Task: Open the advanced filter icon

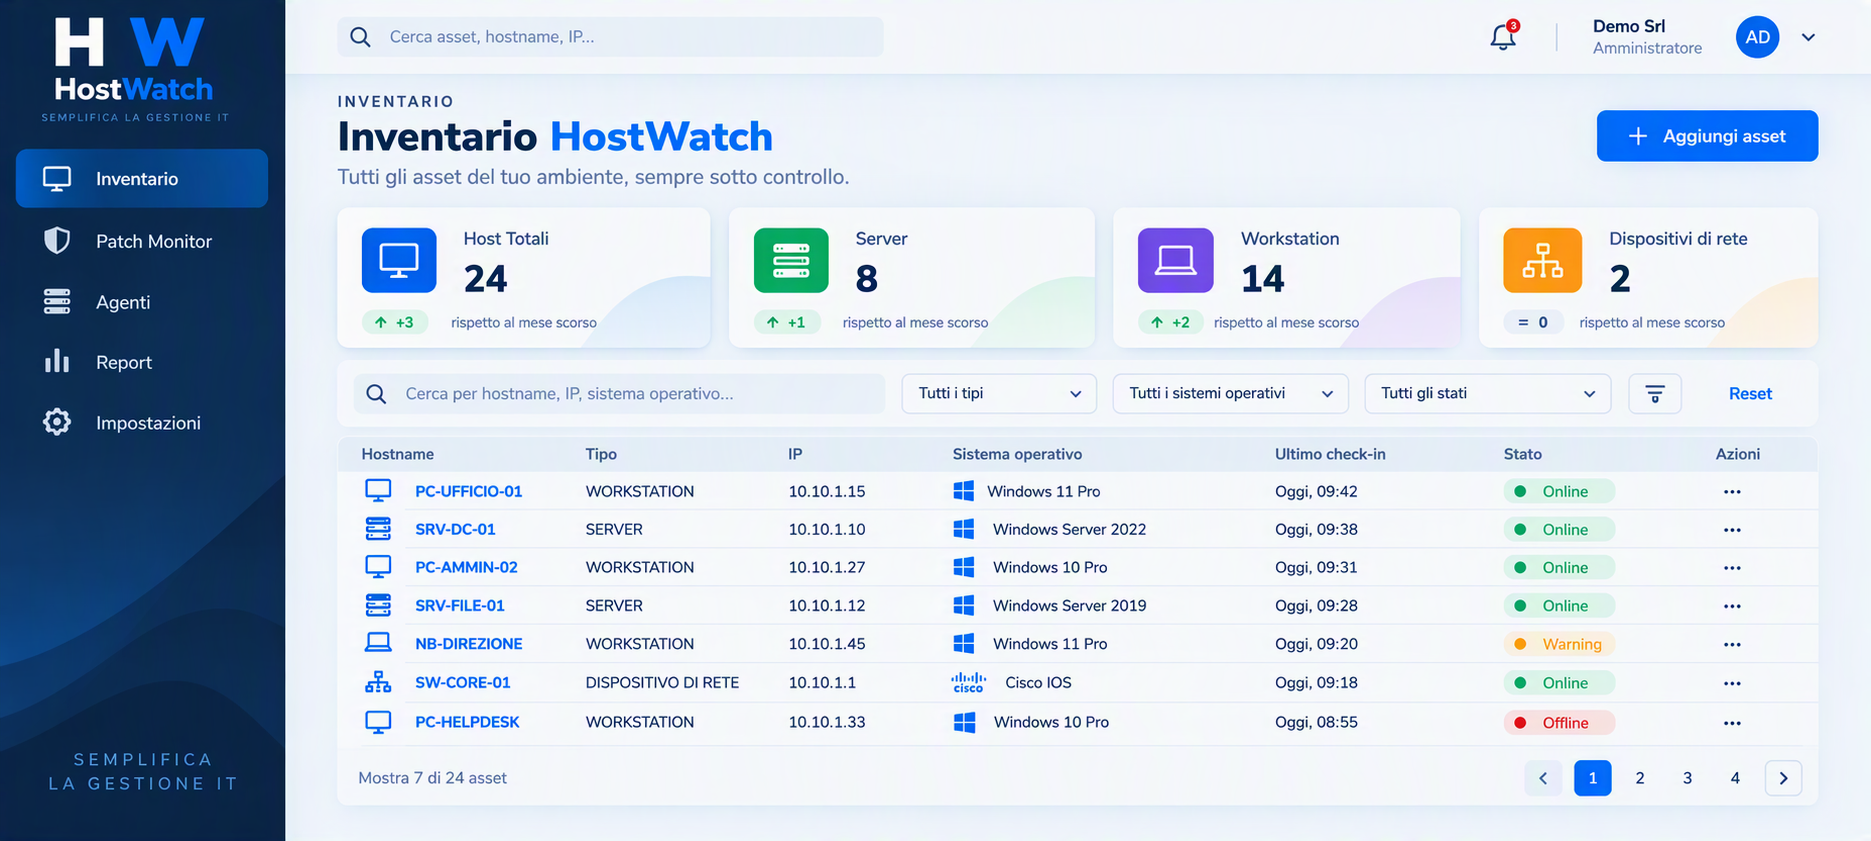Action: 1655,394
